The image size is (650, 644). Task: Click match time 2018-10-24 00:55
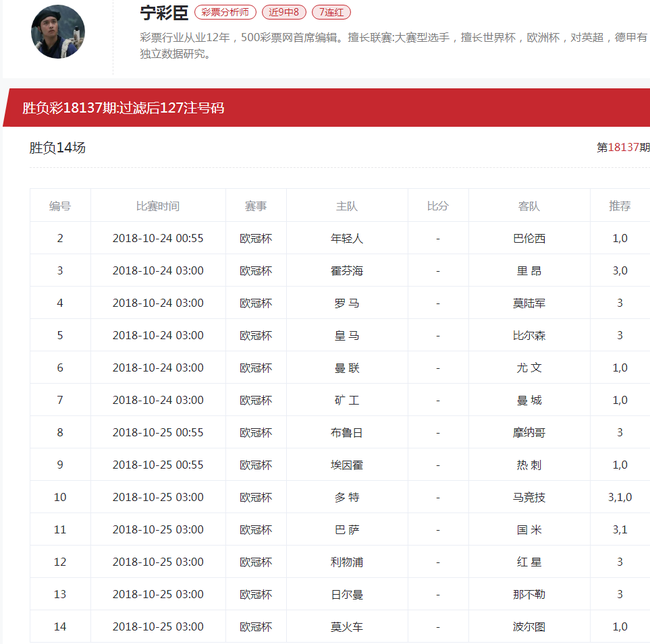(x=158, y=238)
